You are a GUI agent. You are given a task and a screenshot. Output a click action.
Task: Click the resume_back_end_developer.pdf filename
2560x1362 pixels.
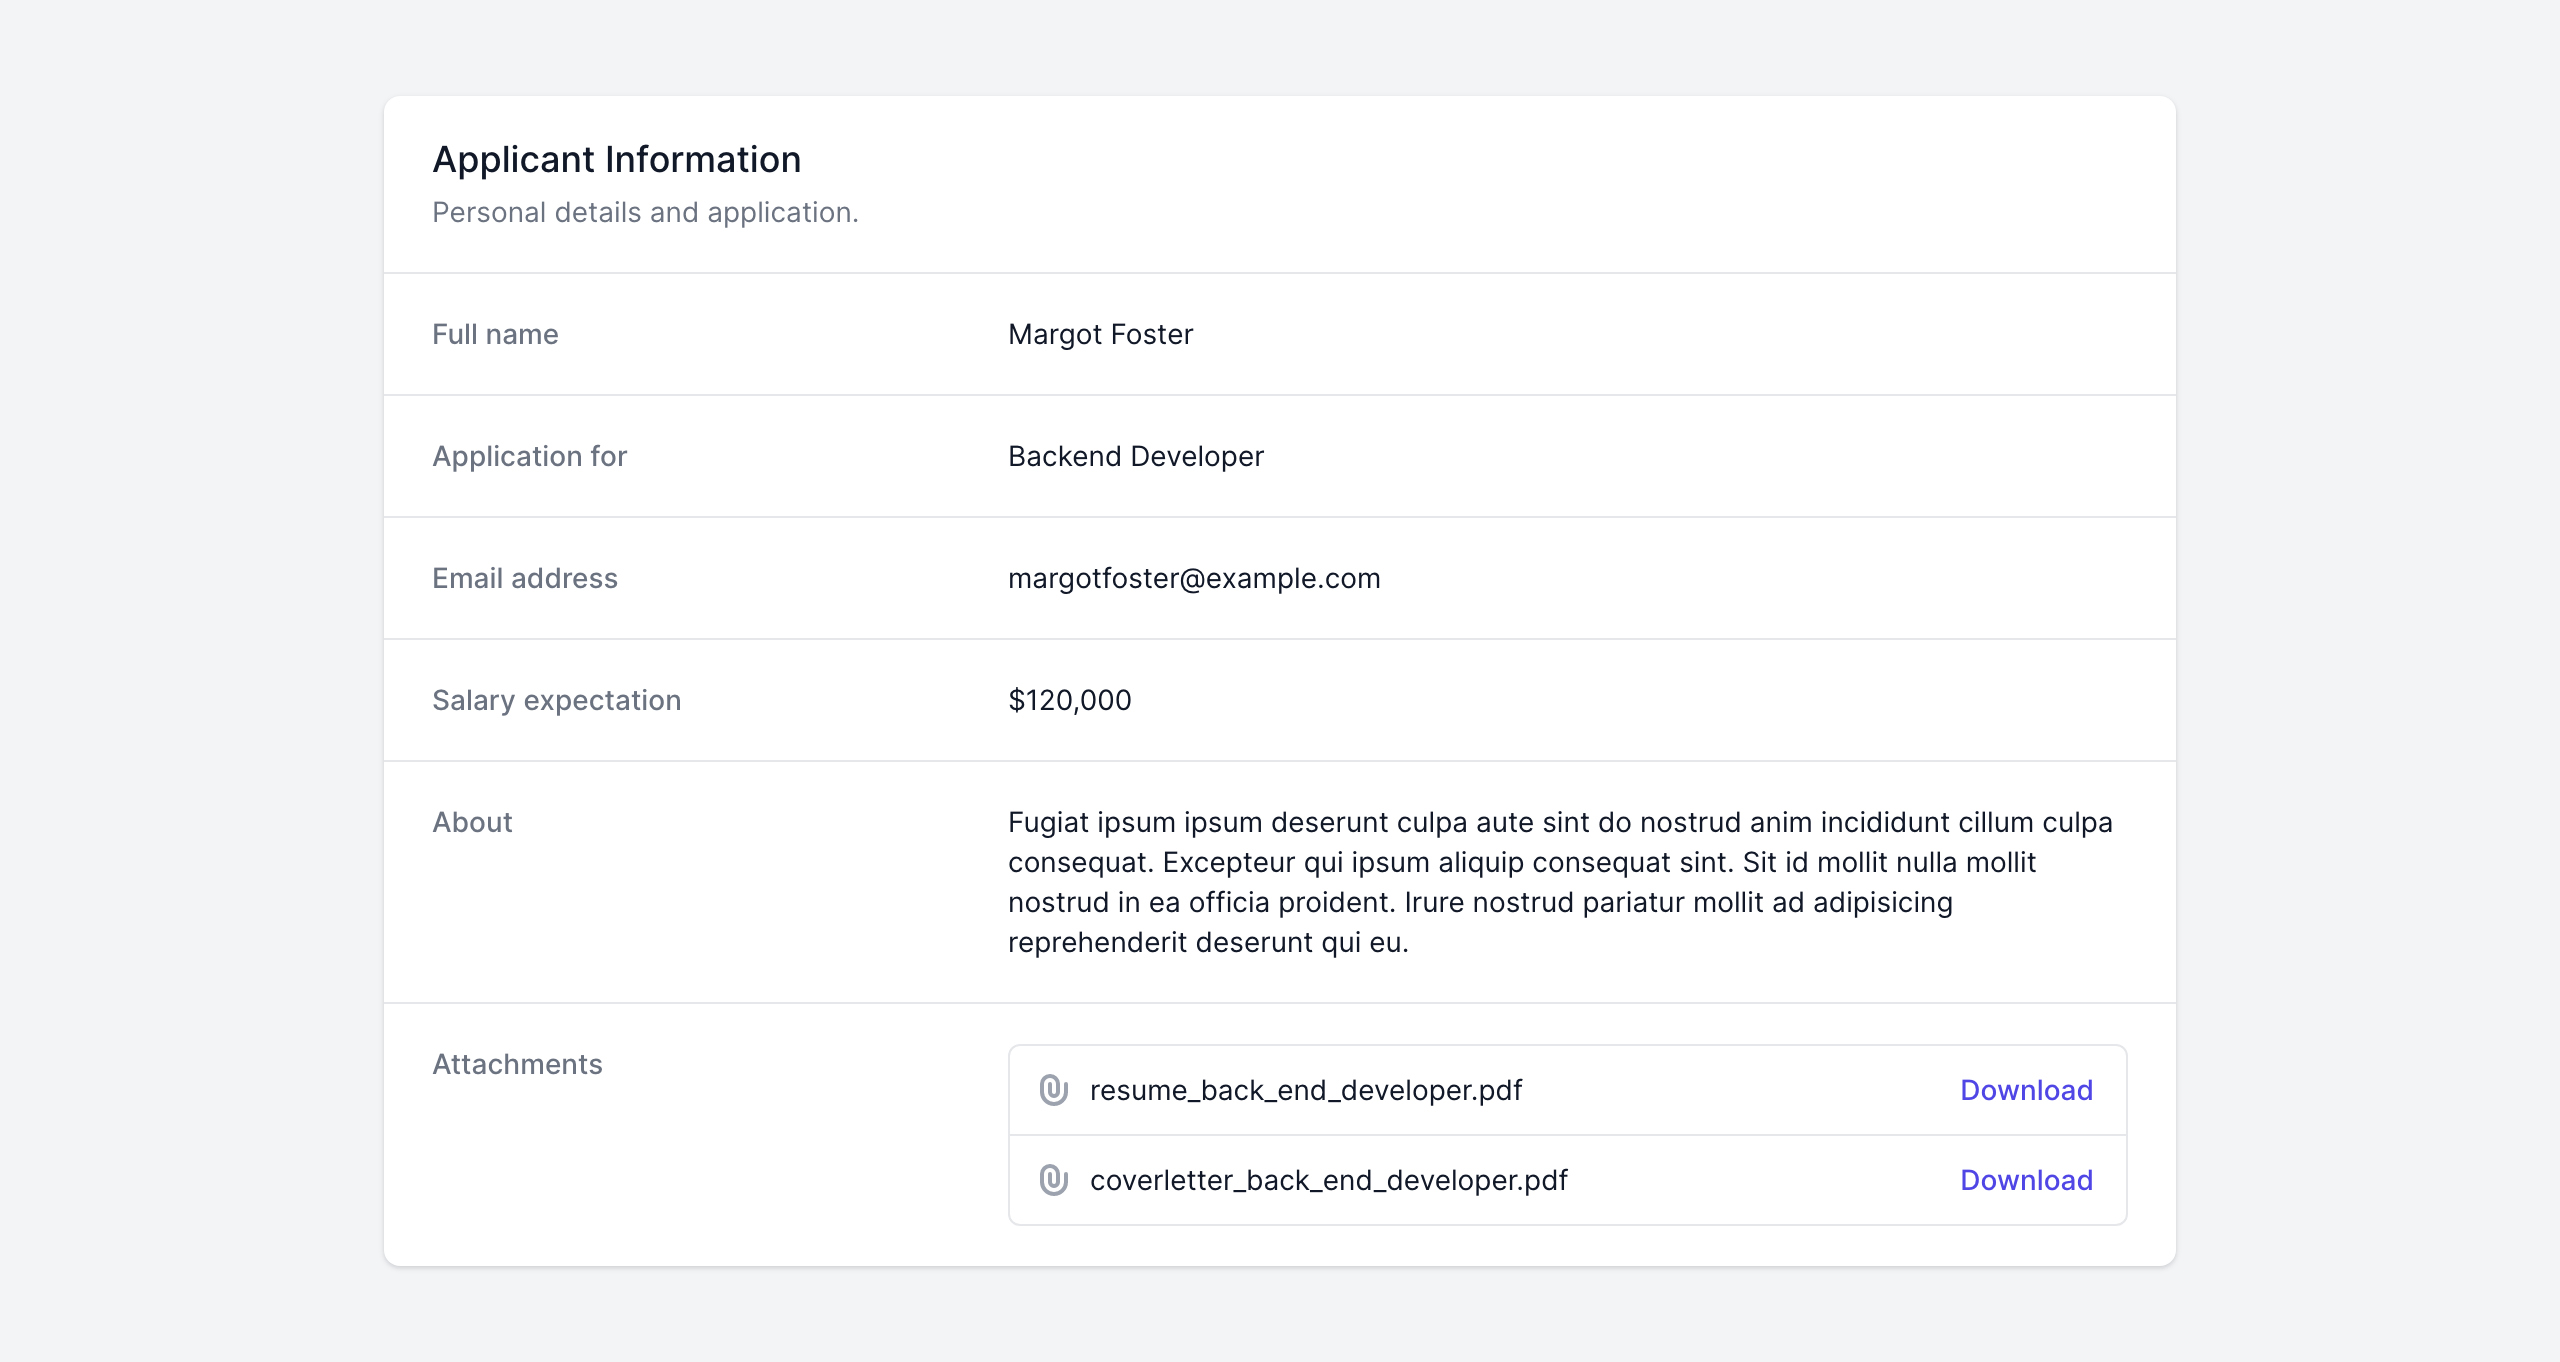(x=1305, y=1090)
